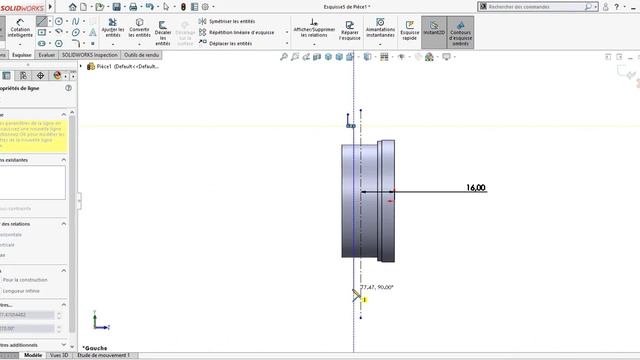Click the 16,00 dimension value
This screenshot has height=360, width=640.
pyautogui.click(x=476, y=187)
